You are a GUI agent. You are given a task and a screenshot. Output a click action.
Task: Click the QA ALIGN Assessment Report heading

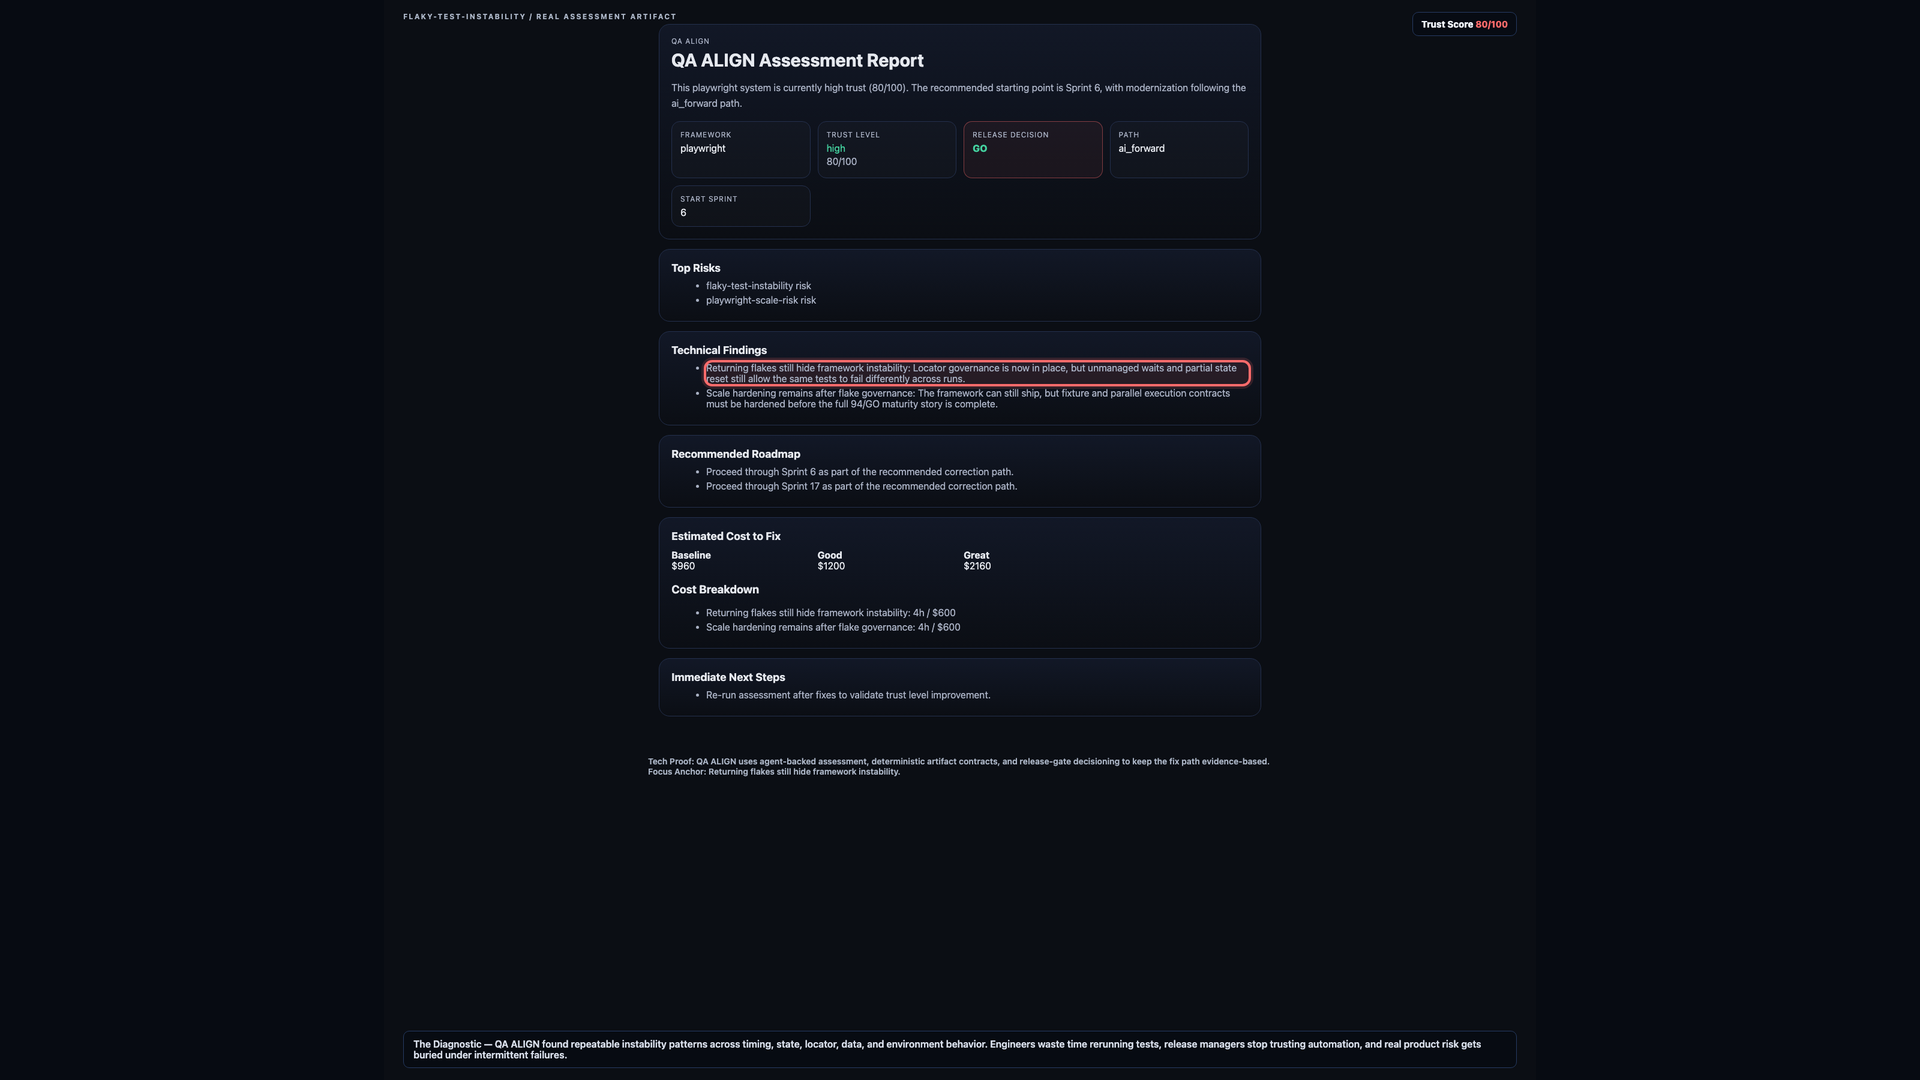click(x=797, y=61)
